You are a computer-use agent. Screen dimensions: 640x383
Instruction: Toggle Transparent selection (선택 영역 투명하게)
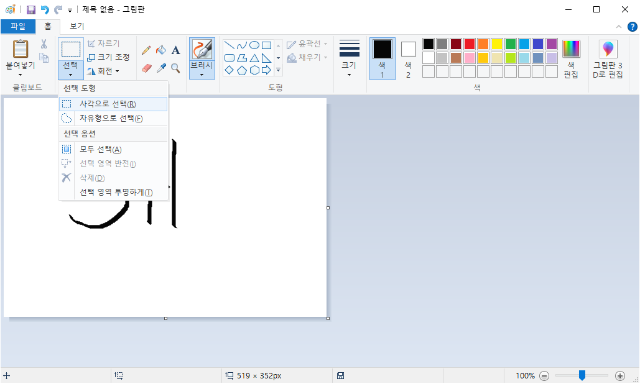click(113, 192)
